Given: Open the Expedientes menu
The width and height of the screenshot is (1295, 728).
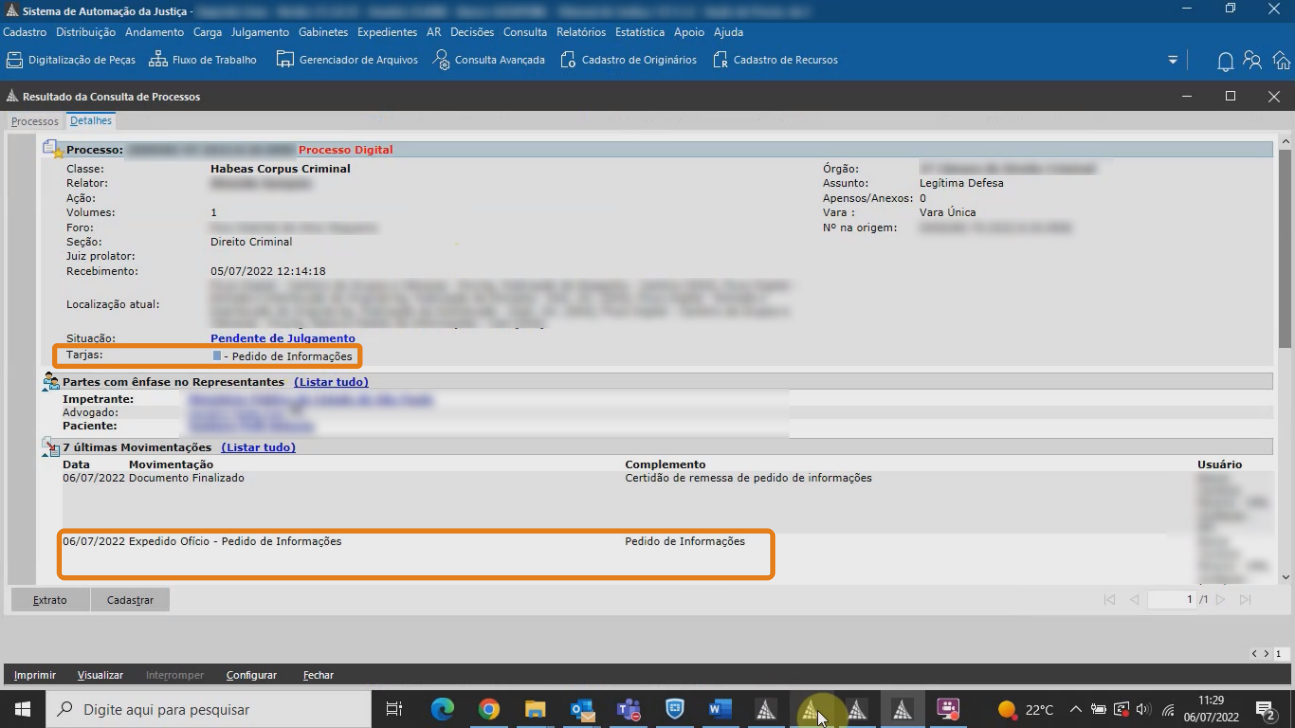Looking at the screenshot, I should click(x=387, y=32).
